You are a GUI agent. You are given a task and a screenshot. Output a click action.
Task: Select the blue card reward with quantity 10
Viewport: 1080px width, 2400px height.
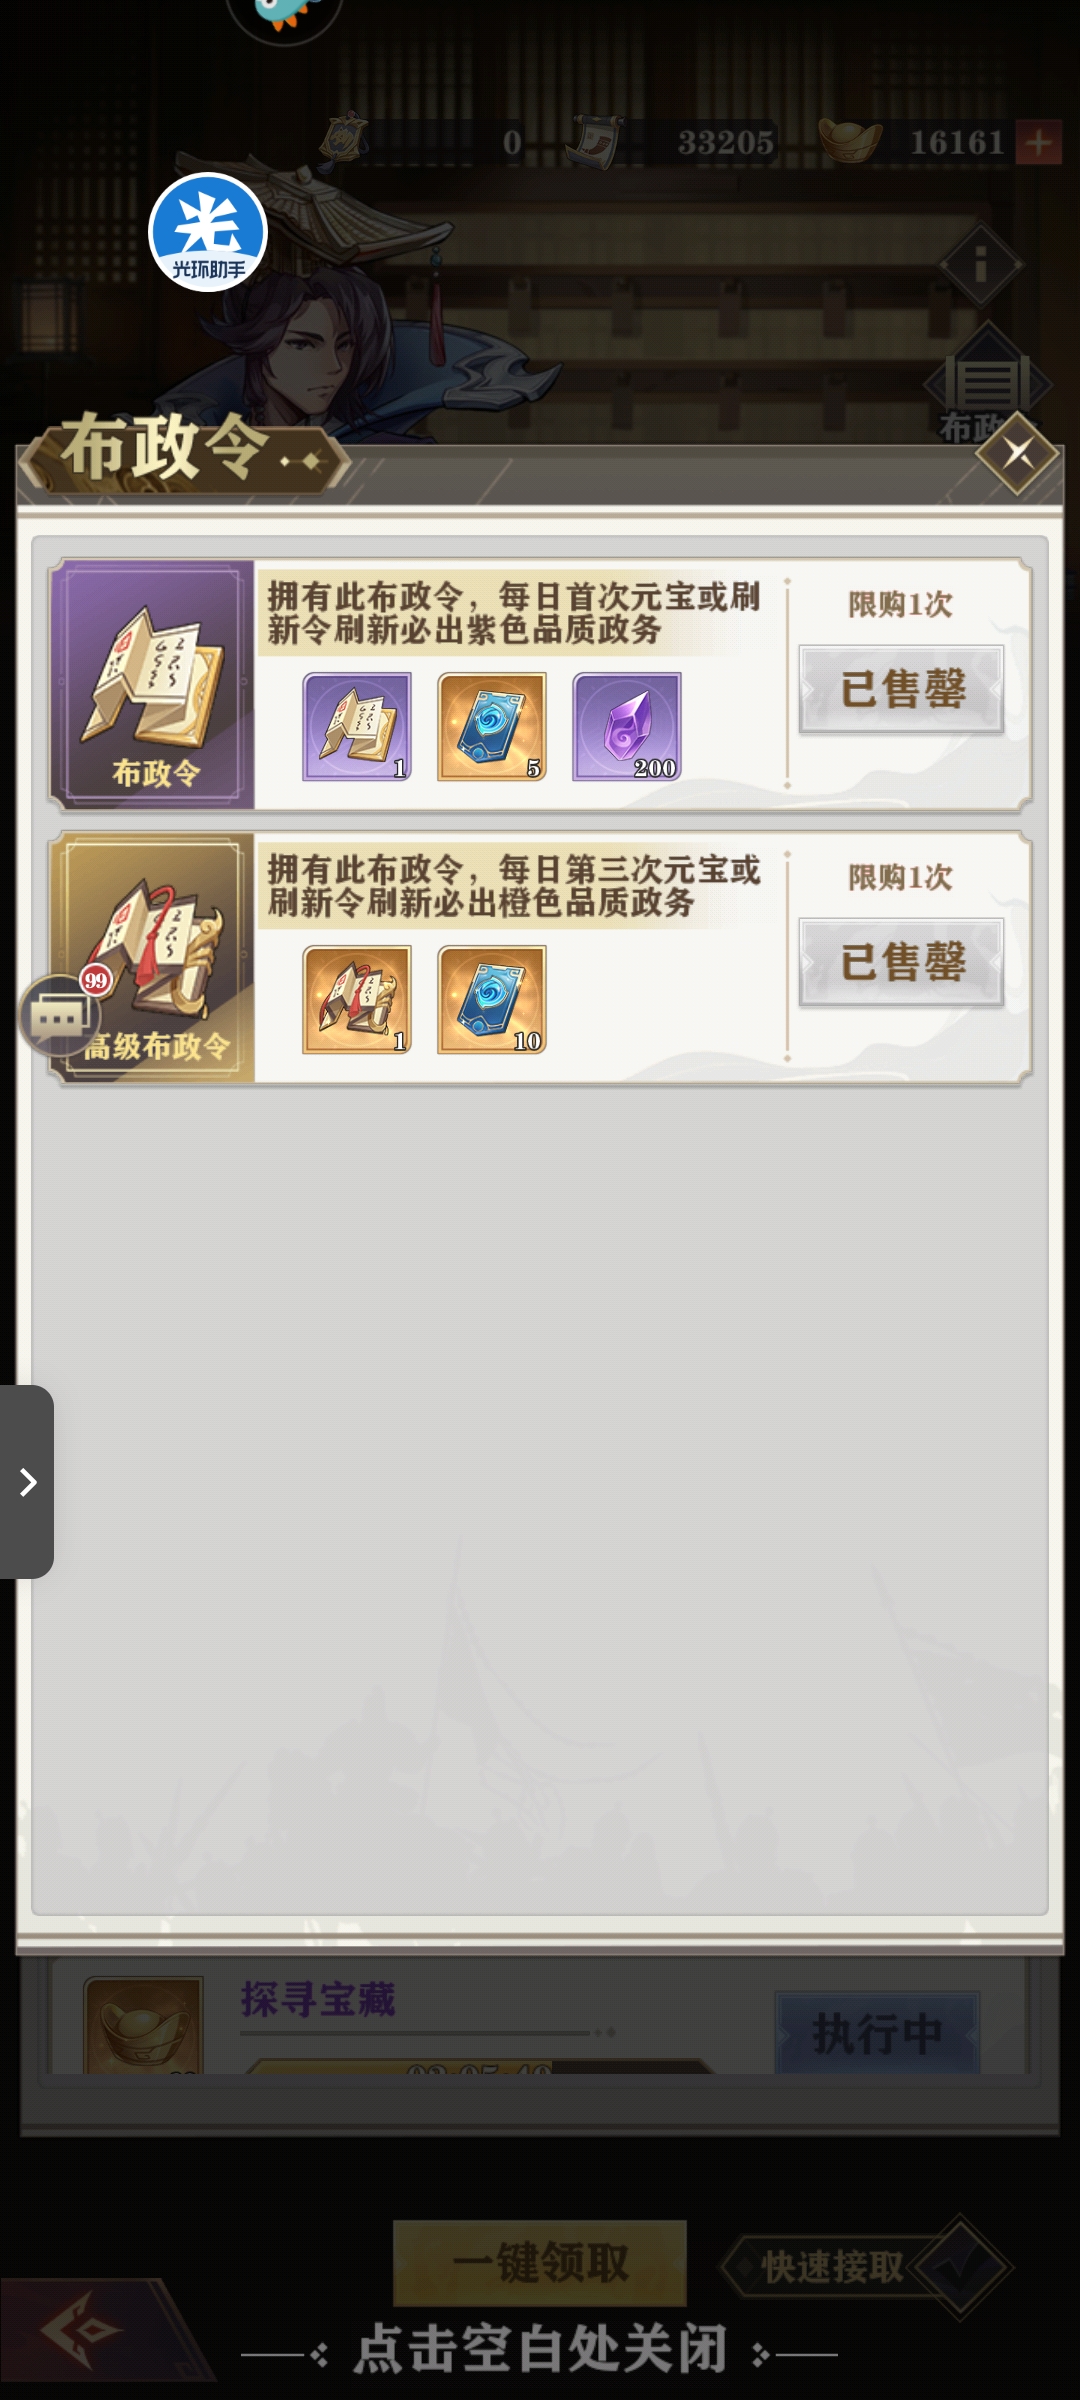[x=492, y=999]
